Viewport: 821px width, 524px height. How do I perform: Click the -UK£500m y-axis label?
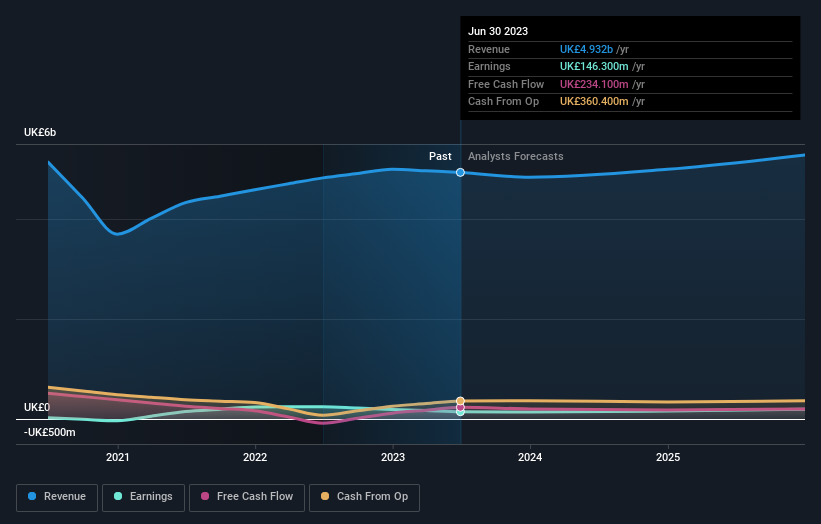[50, 432]
